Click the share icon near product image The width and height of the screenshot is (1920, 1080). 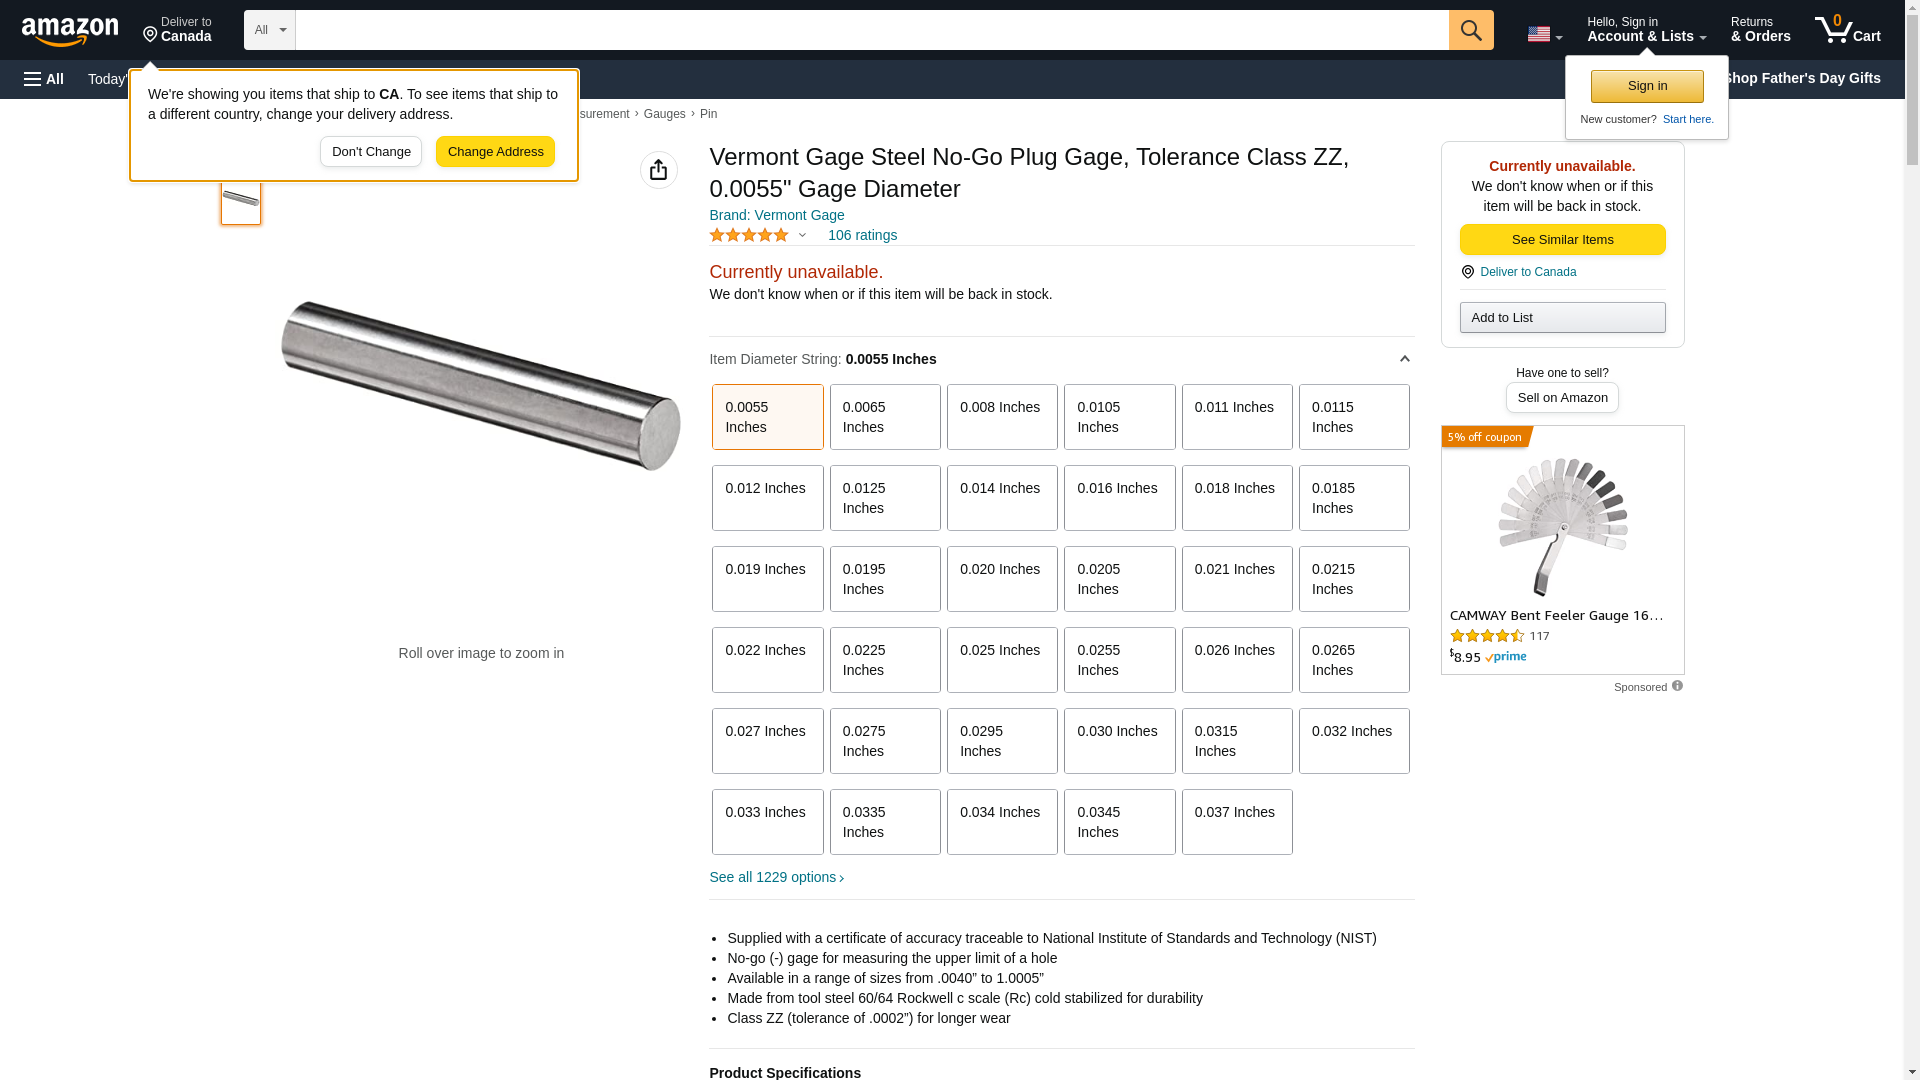click(x=658, y=170)
